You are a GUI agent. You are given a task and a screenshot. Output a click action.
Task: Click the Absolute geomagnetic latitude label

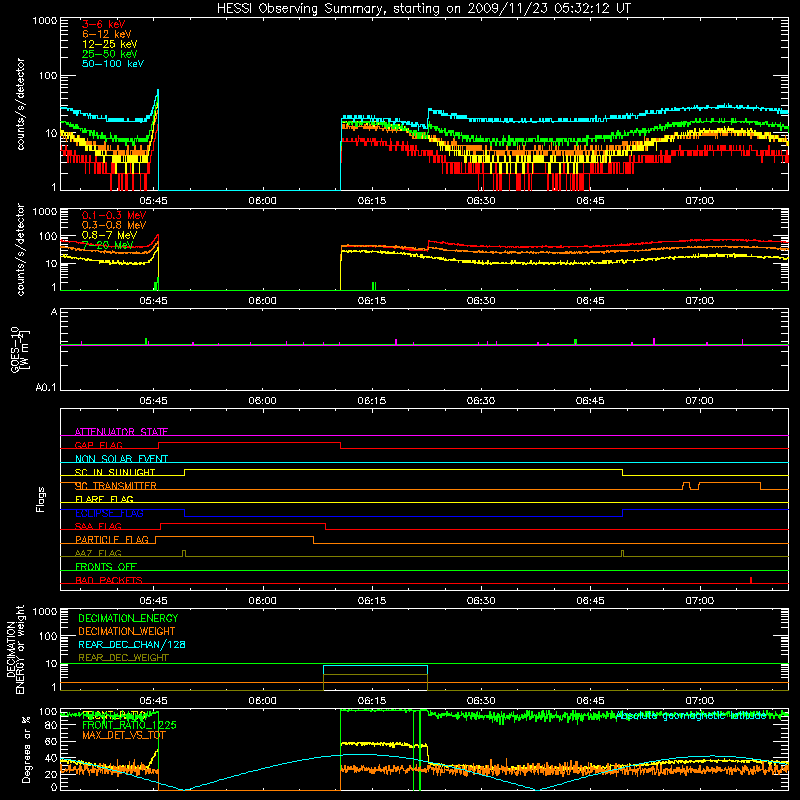point(691,716)
